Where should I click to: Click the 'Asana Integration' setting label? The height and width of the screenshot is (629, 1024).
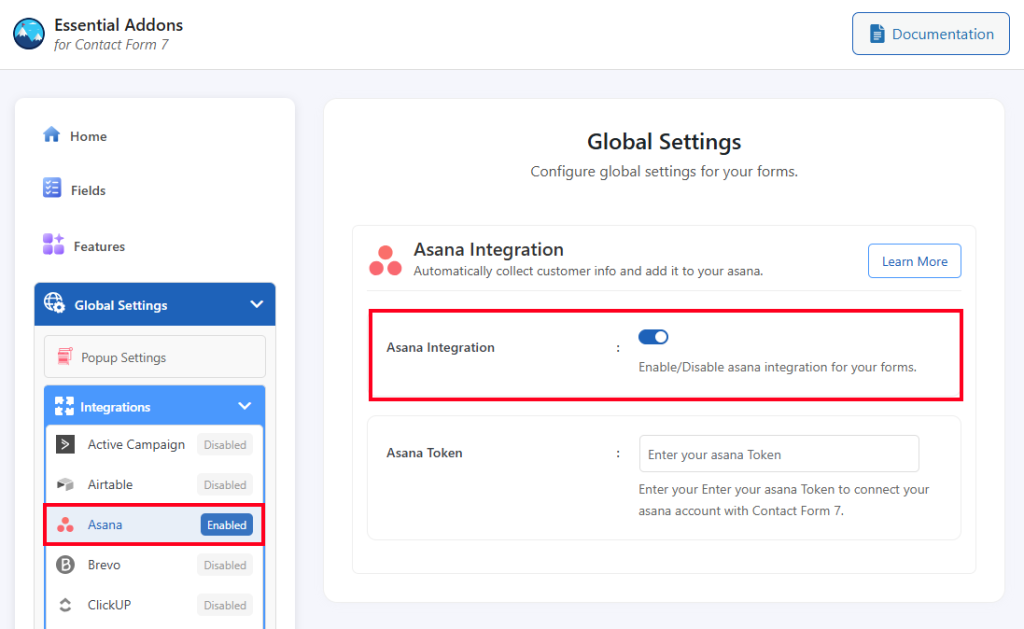[440, 347]
